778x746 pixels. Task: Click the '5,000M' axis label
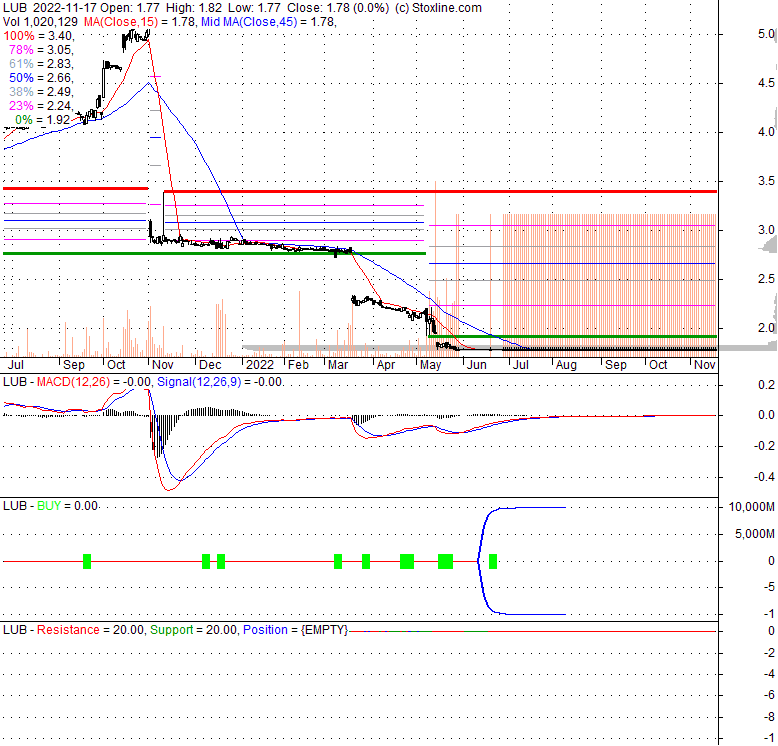point(755,534)
